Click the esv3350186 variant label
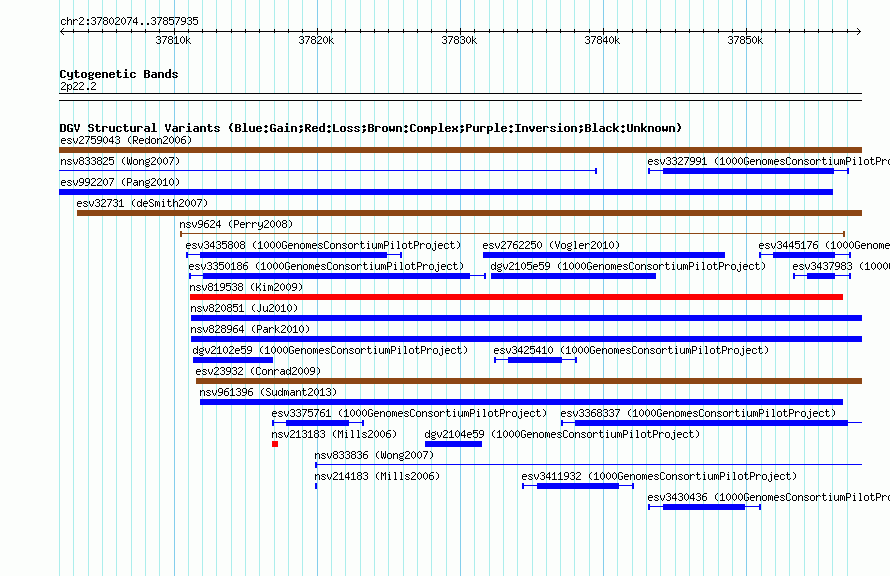The width and height of the screenshot is (890, 576). (326, 266)
